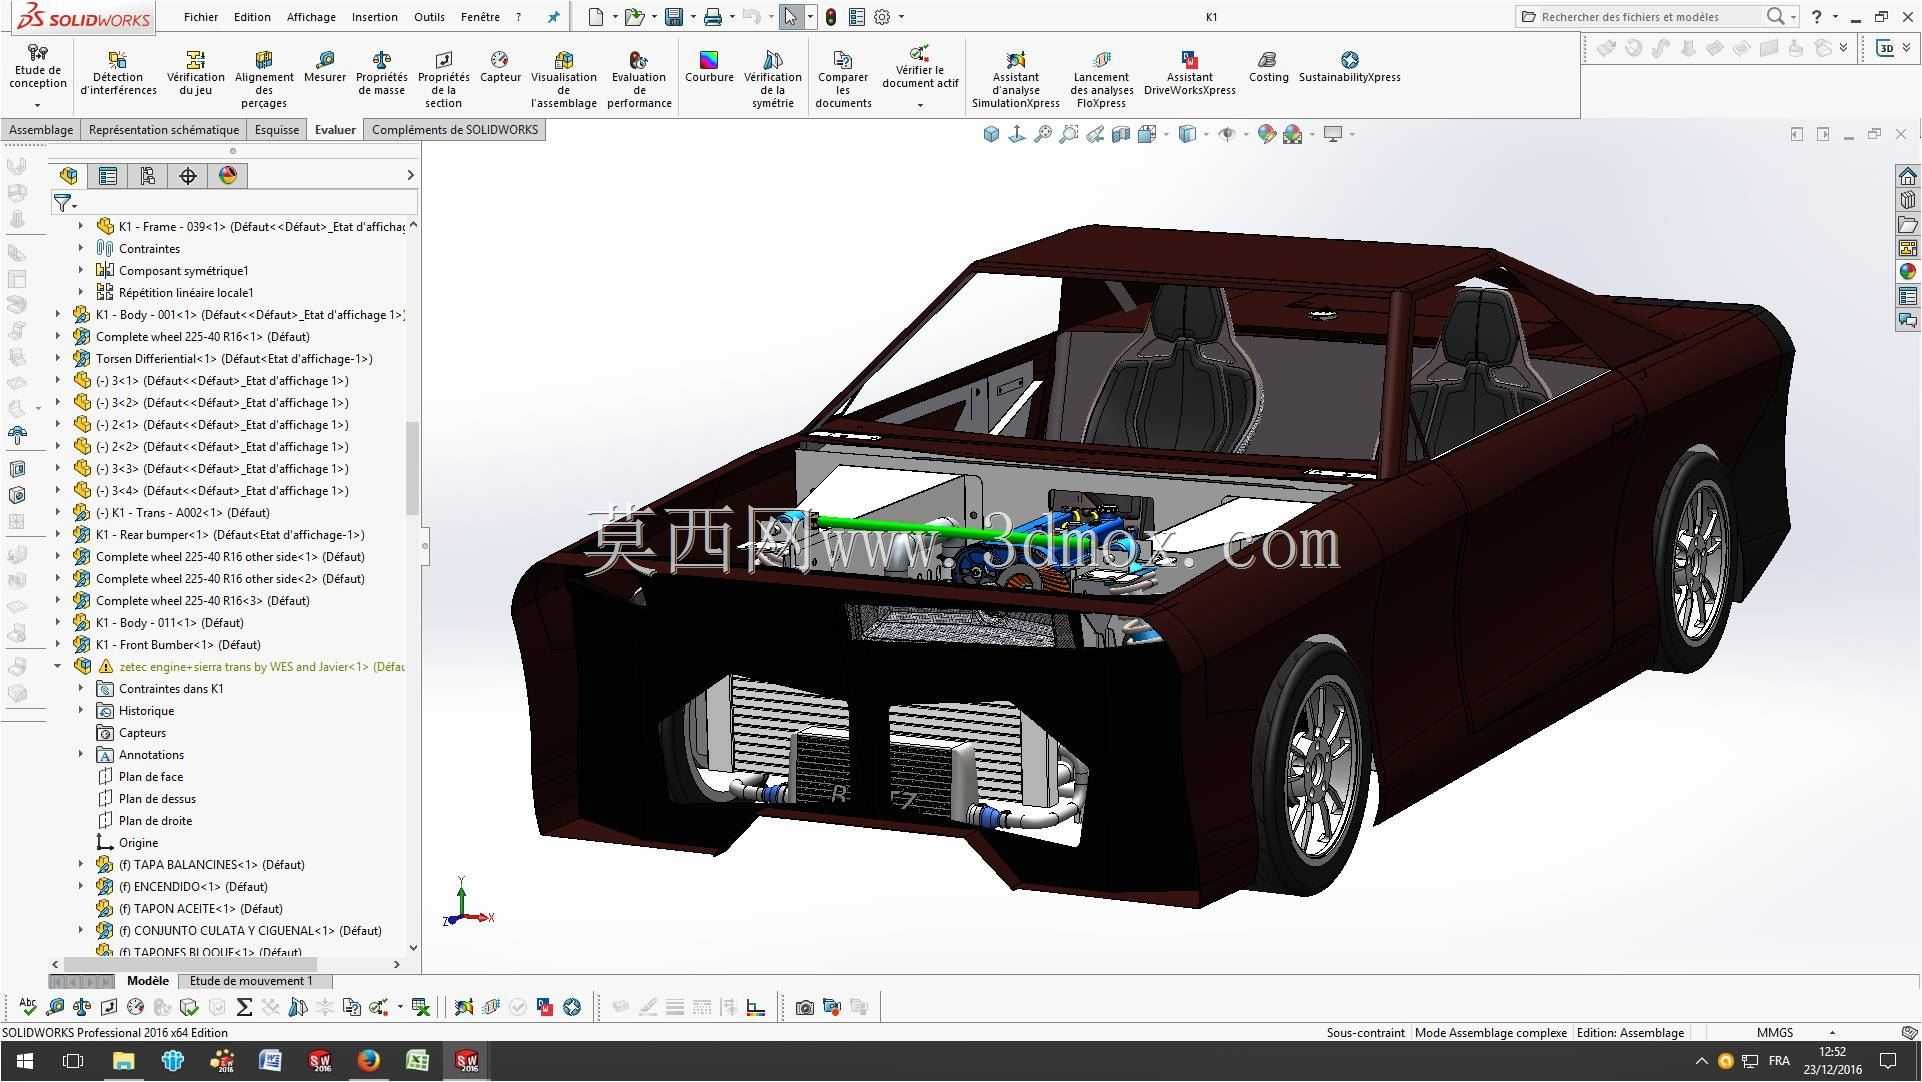This screenshot has width=1922, height=1082.
Task: Select the Mesurer tool
Action: click(324, 67)
